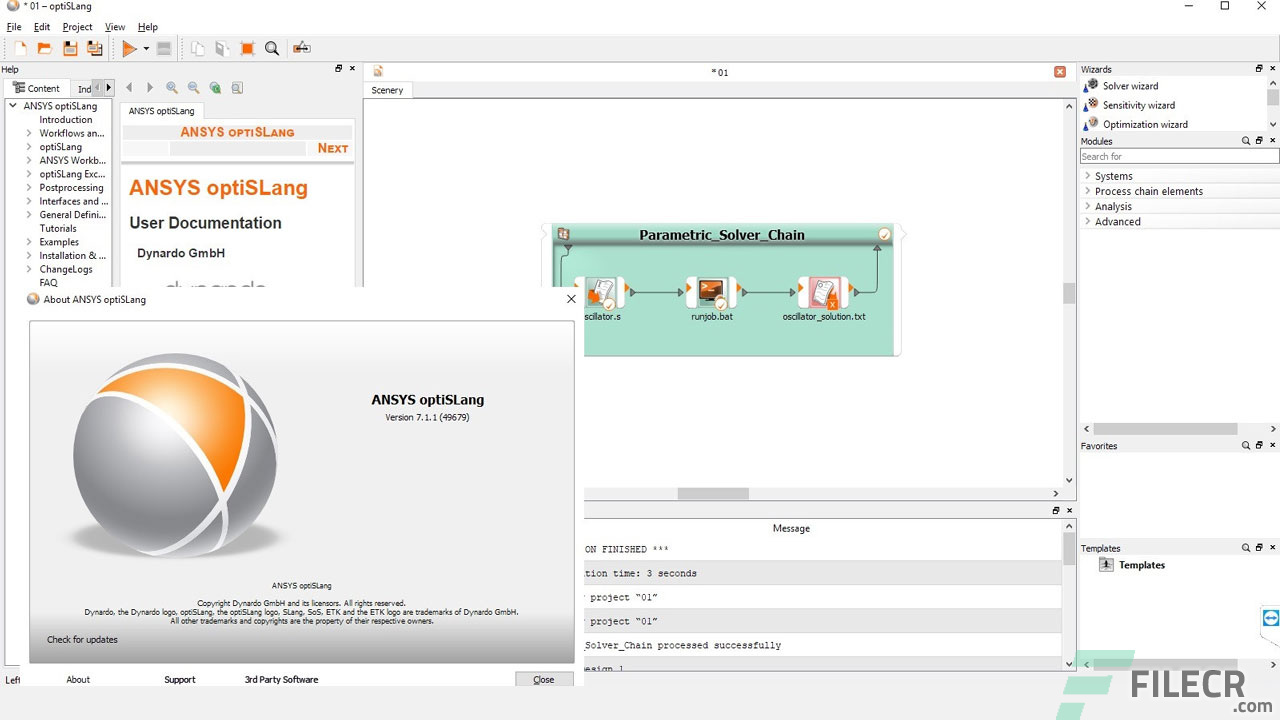This screenshot has width=1280, height=720.
Task: Click the search icon in the Modules panel header
Action: pos(1246,141)
